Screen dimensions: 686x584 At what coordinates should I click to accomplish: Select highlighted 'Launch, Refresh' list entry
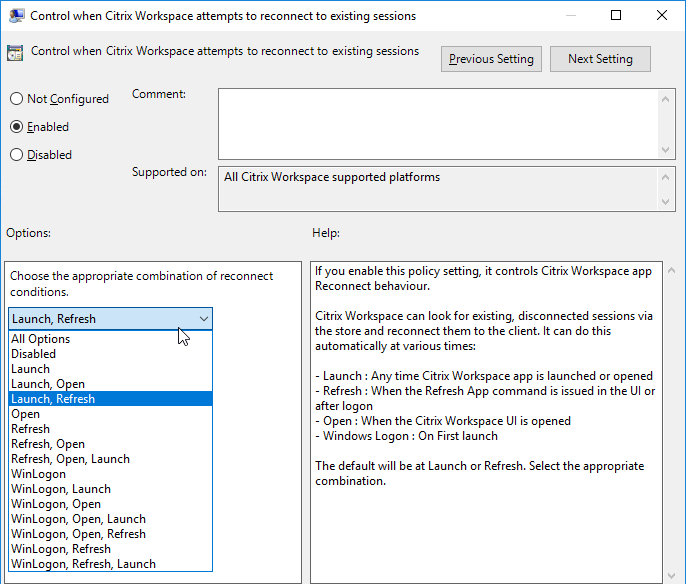point(110,399)
